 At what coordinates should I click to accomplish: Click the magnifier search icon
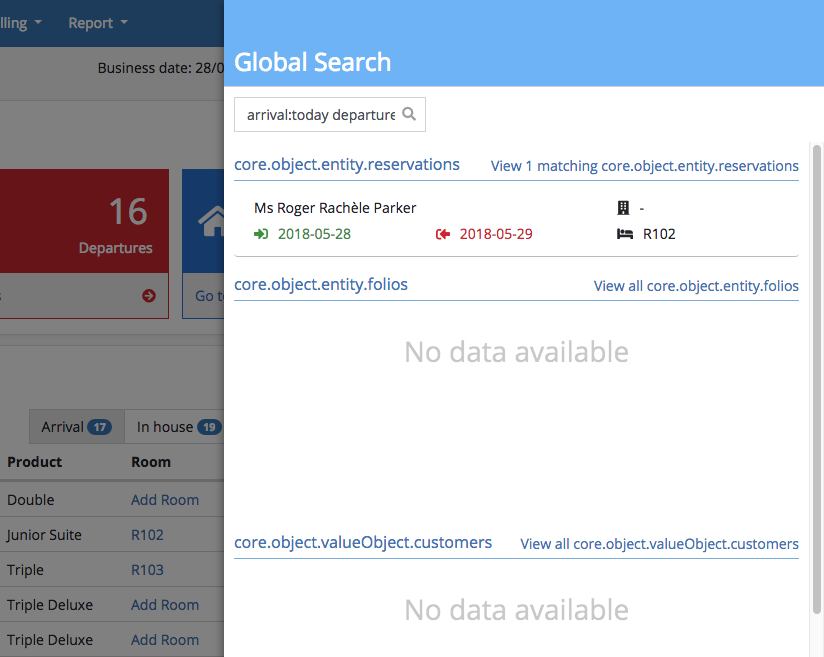[409, 114]
